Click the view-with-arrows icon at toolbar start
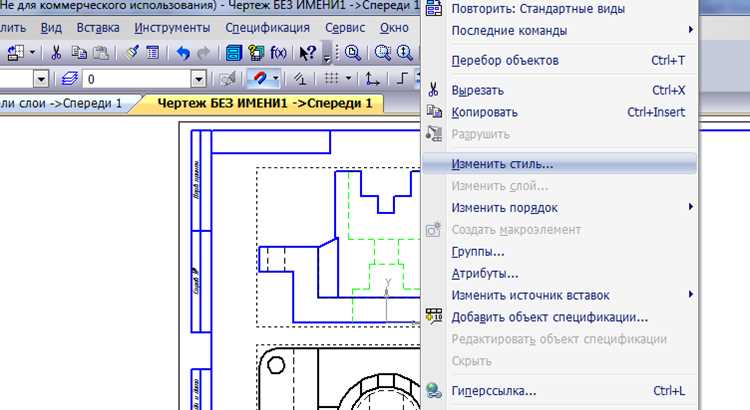 click(x=15, y=53)
